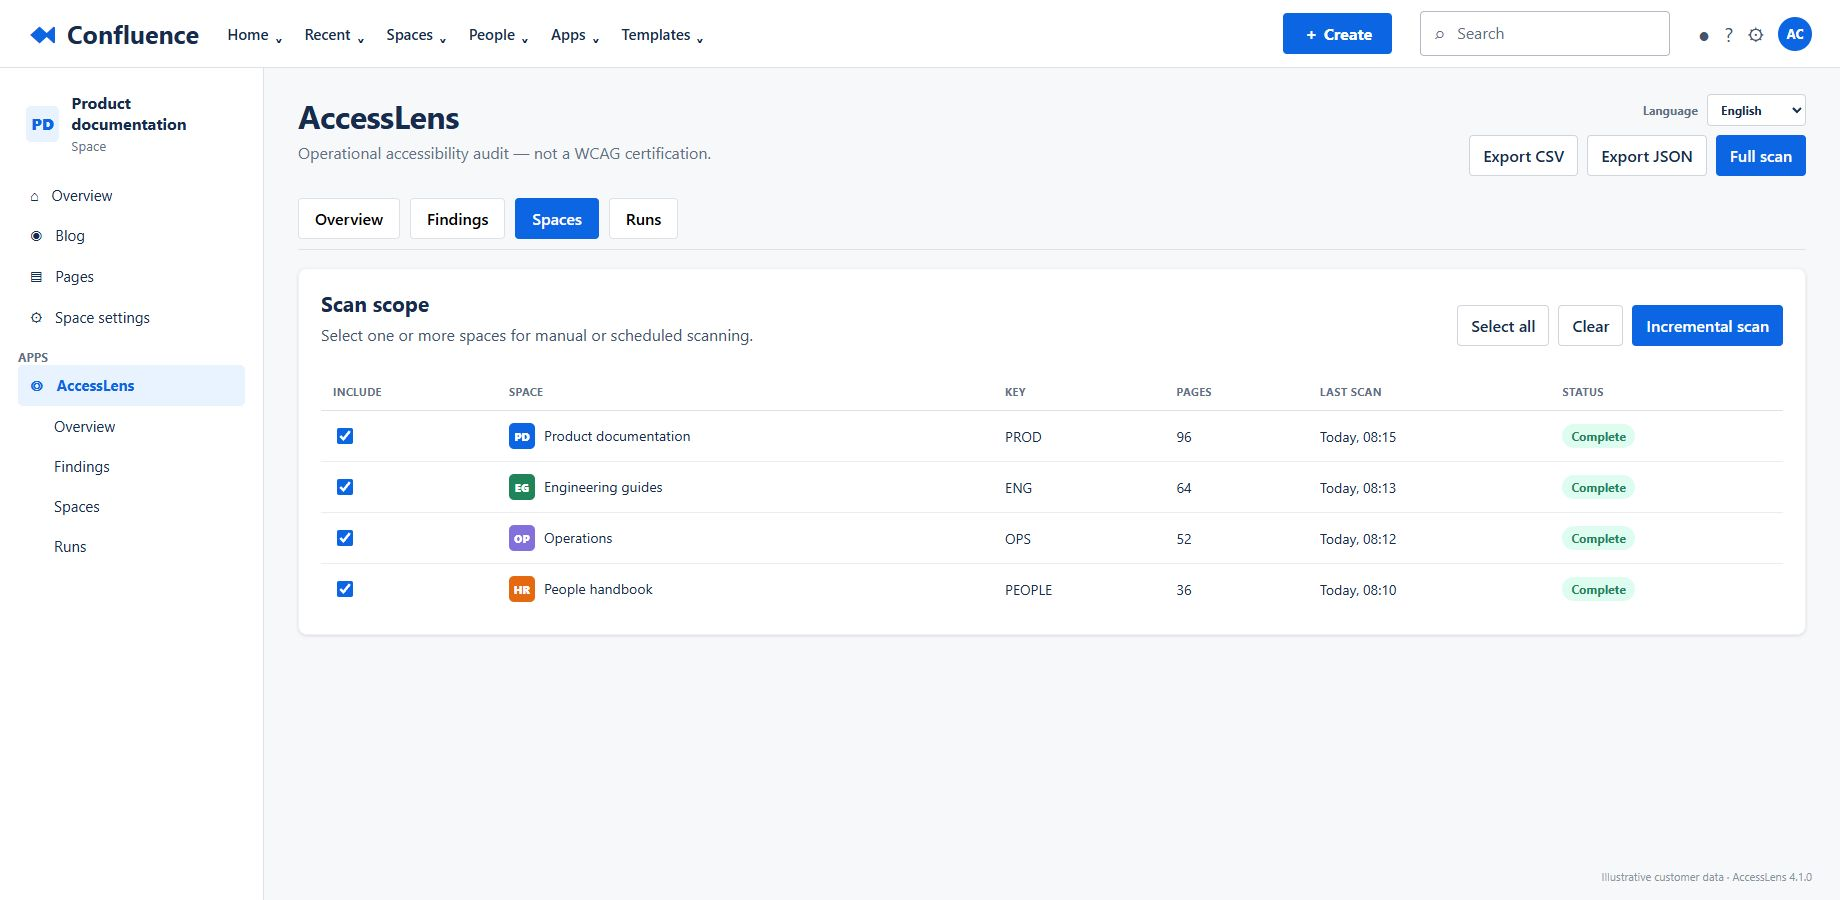Click the Product documentation space name in table
The image size is (1840, 900).
click(x=617, y=436)
